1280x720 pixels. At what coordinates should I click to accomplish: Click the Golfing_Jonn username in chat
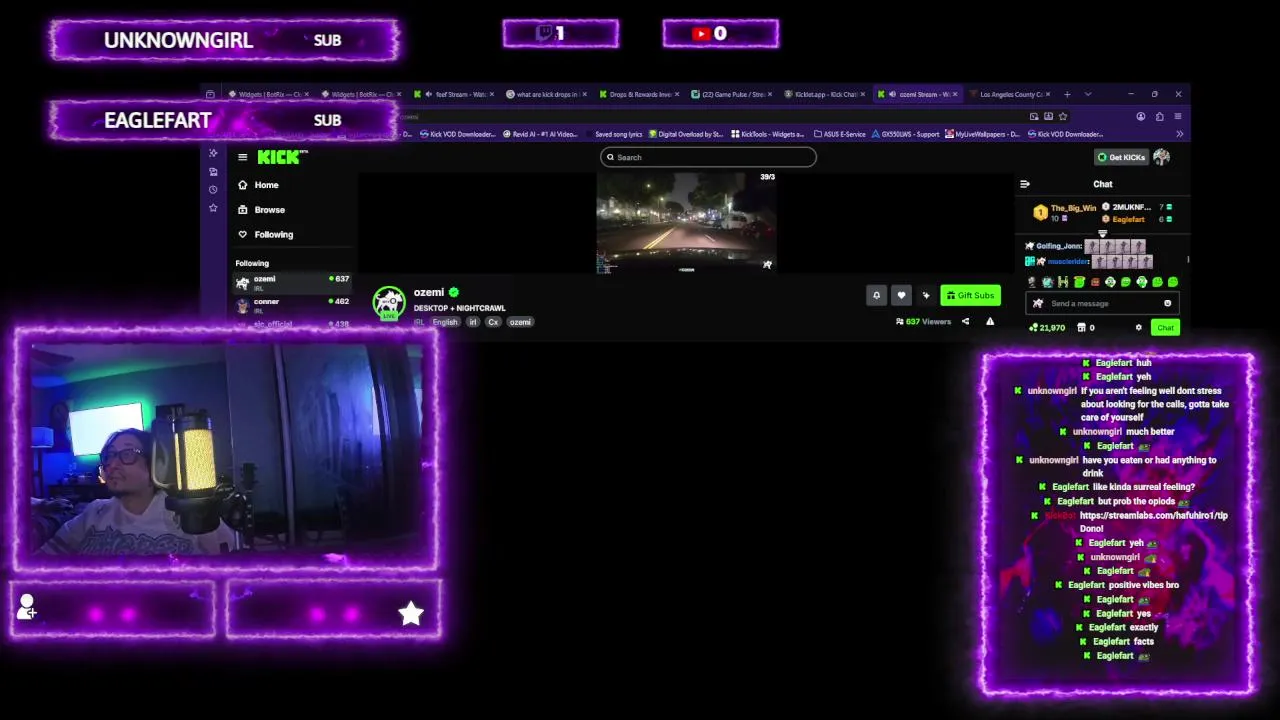[1059, 246]
